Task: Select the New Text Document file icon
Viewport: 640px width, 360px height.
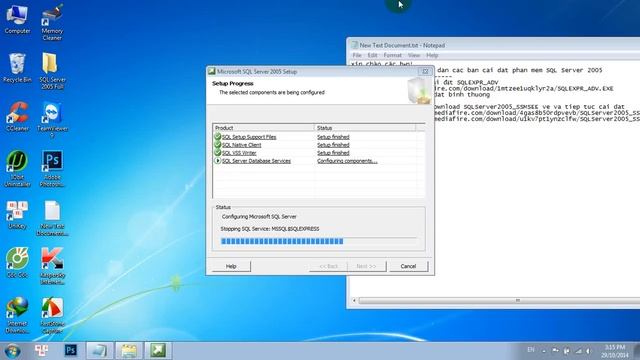Action: pyautogui.click(x=52, y=218)
